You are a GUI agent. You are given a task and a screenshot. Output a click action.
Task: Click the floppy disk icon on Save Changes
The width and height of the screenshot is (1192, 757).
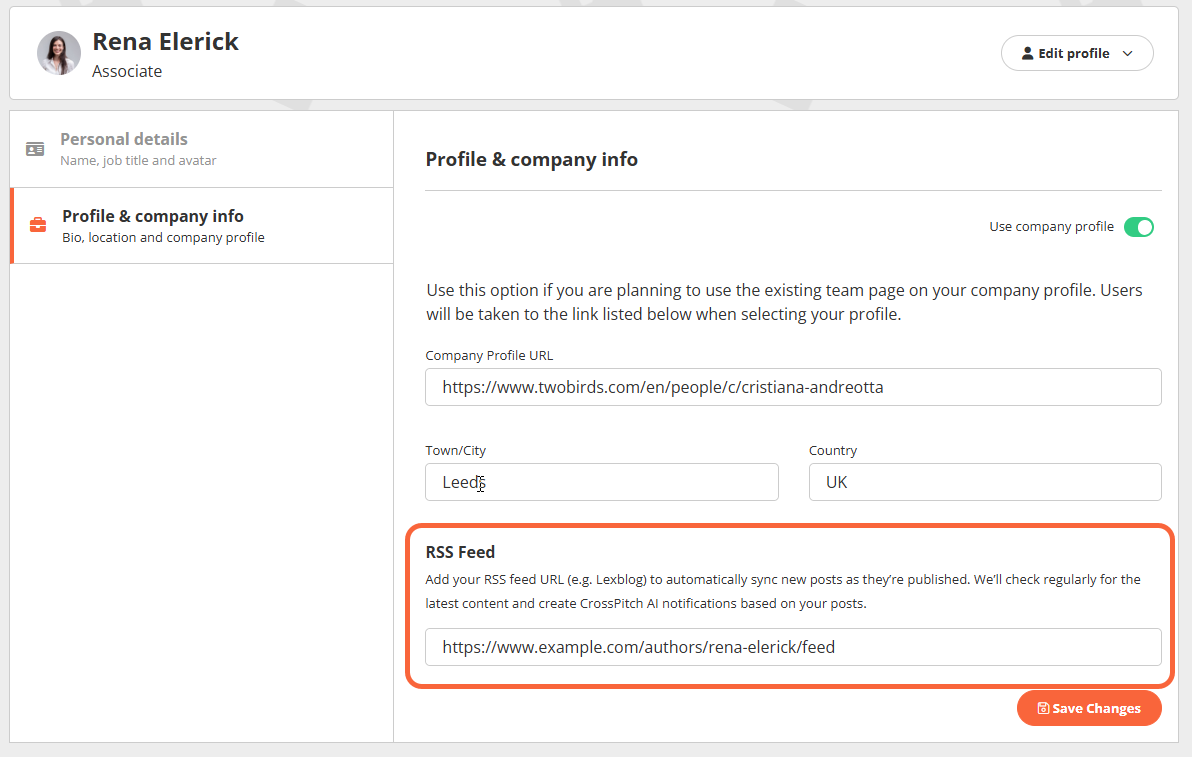tap(1043, 708)
